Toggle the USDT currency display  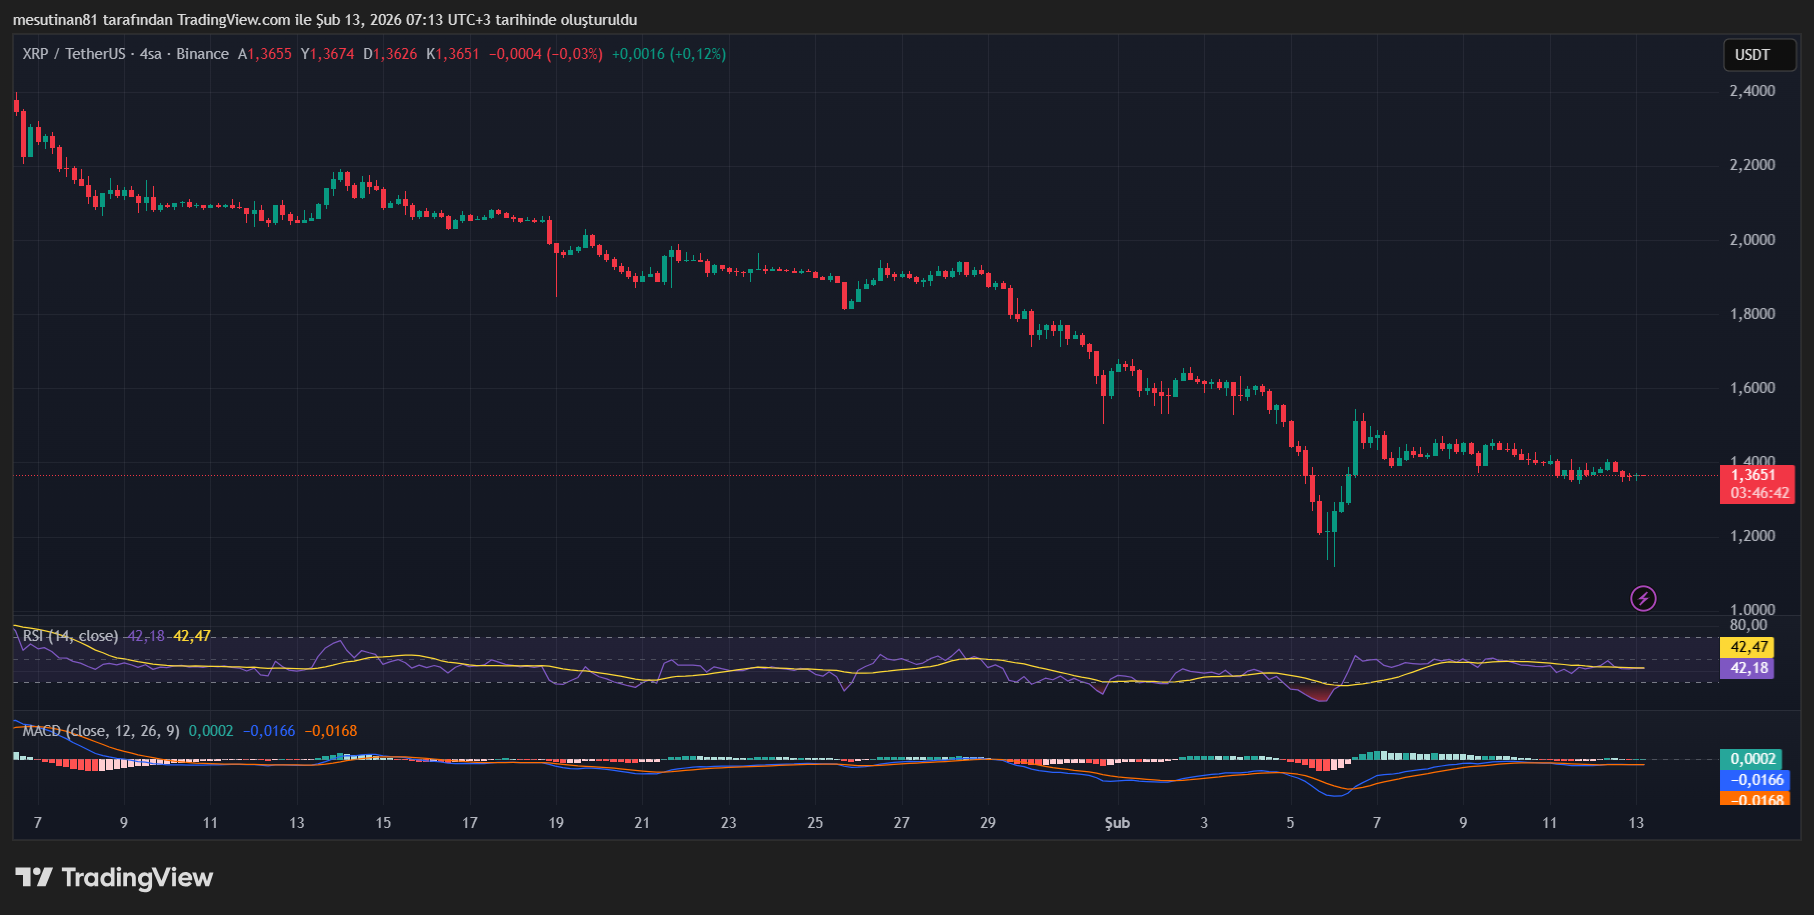click(x=1760, y=55)
